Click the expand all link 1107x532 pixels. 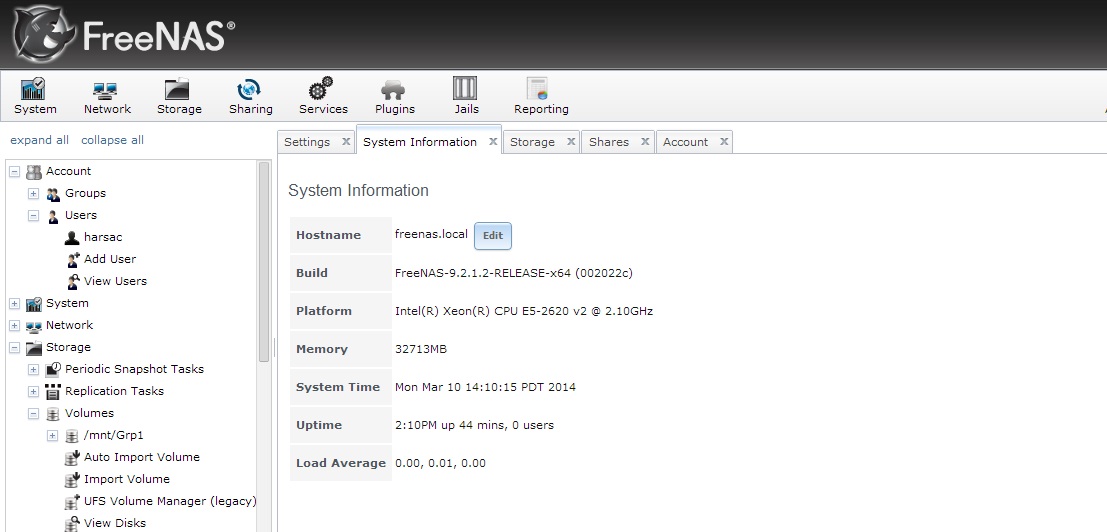pos(40,140)
